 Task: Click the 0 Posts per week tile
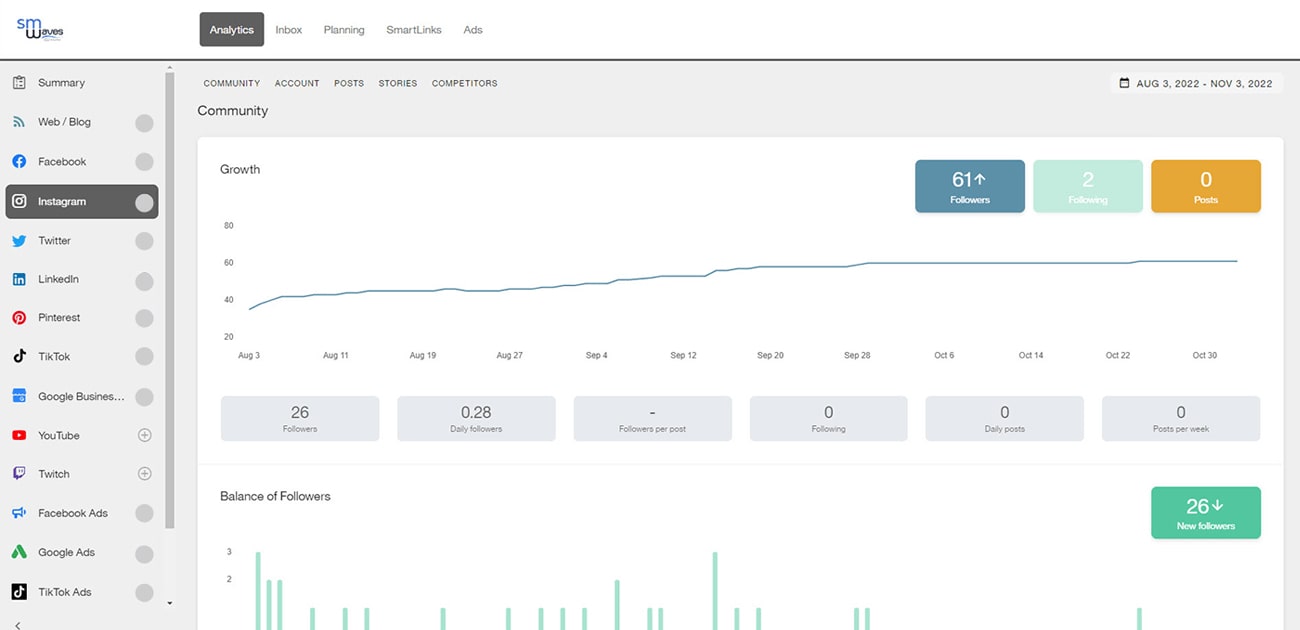(x=1181, y=418)
